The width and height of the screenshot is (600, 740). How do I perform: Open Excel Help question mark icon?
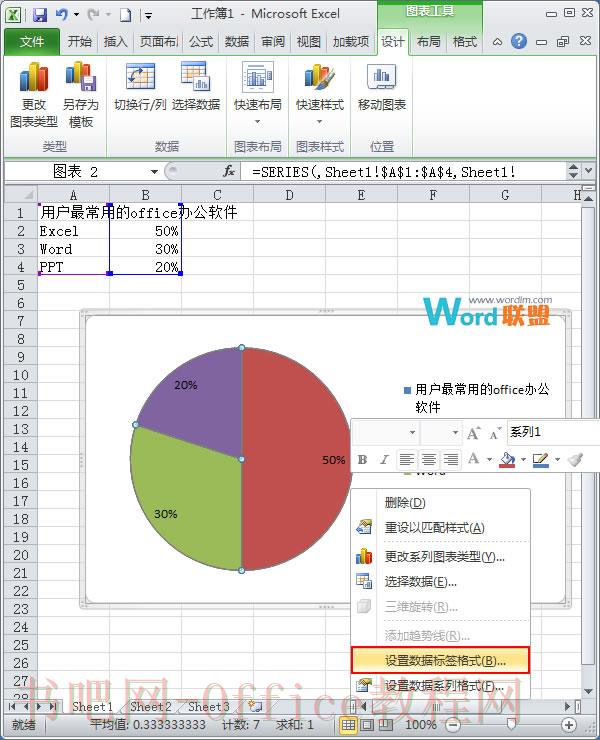coord(518,42)
